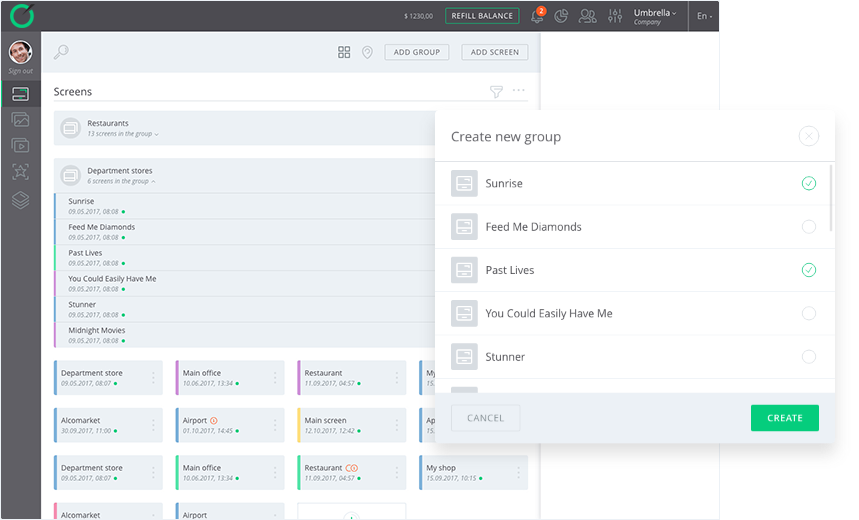Switch to grid view icon
Viewport: 859px width, 520px height.
coord(344,52)
